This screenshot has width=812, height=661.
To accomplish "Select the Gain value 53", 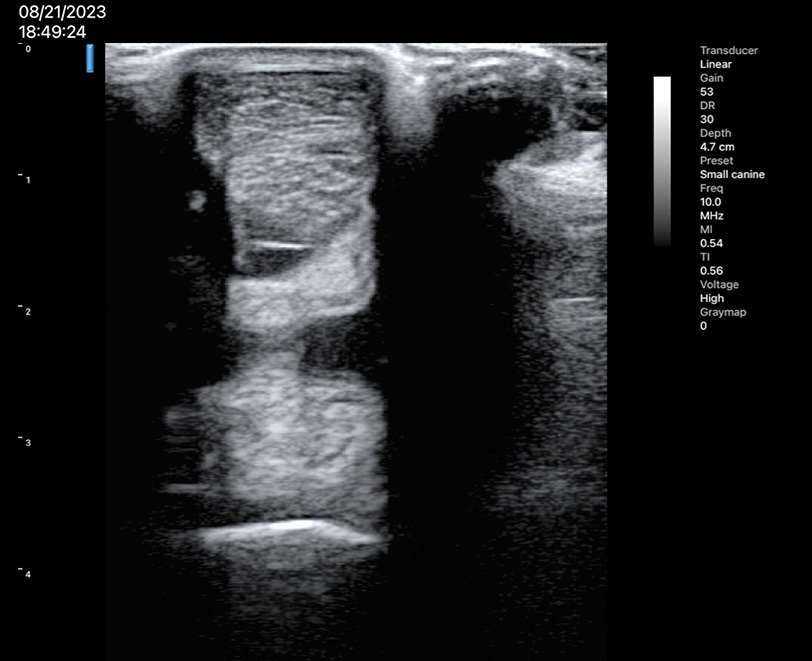I will (707, 92).
